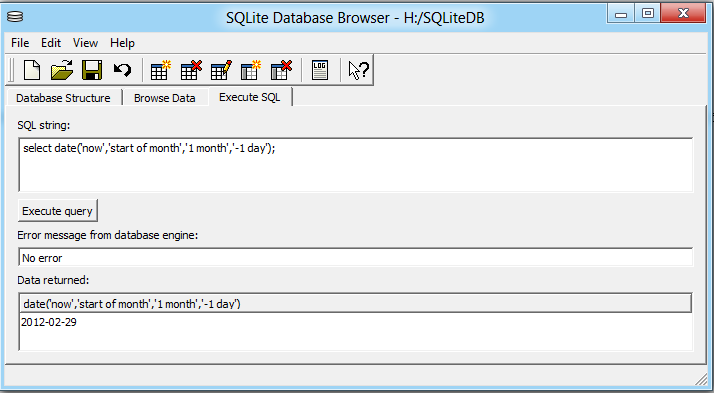Click inside the SQL string text box
This screenshot has height=393, width=715.
point(356,165)
